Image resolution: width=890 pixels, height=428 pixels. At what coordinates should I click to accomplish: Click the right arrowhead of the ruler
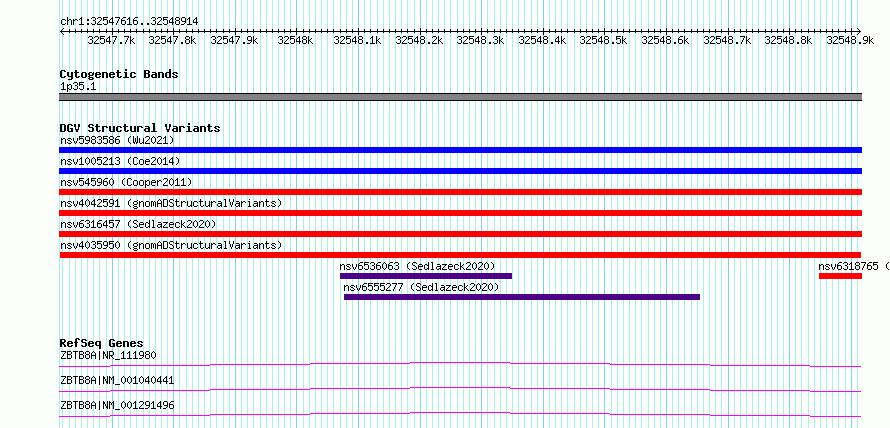click(859, 31)
